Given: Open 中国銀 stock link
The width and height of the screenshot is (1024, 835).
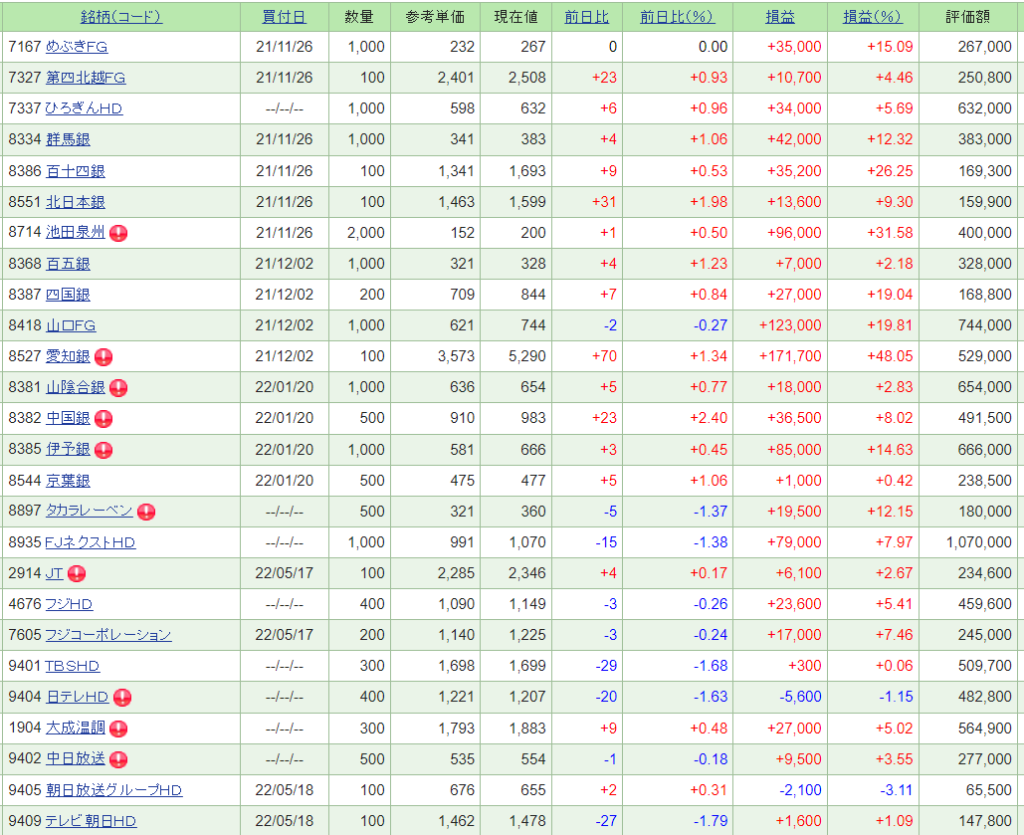Looking at the screenshot, I should point(68,418).
